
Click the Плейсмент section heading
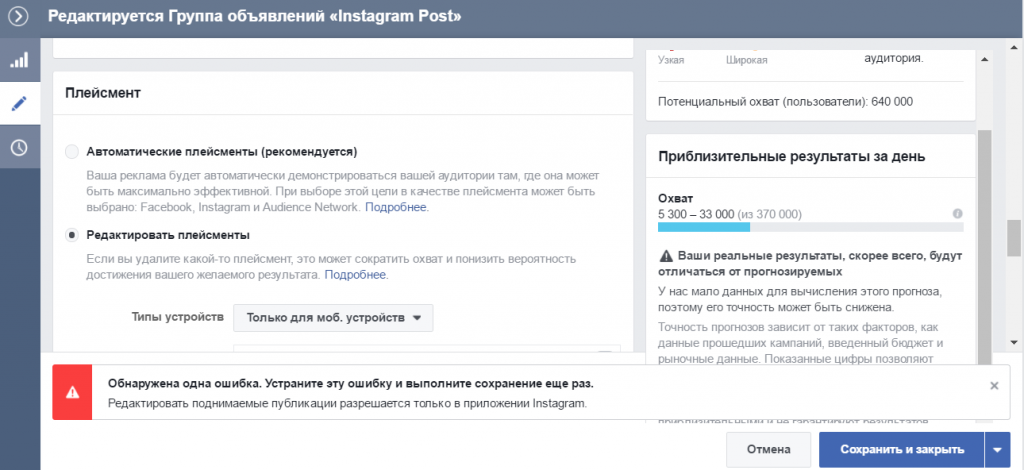[103, 93]
